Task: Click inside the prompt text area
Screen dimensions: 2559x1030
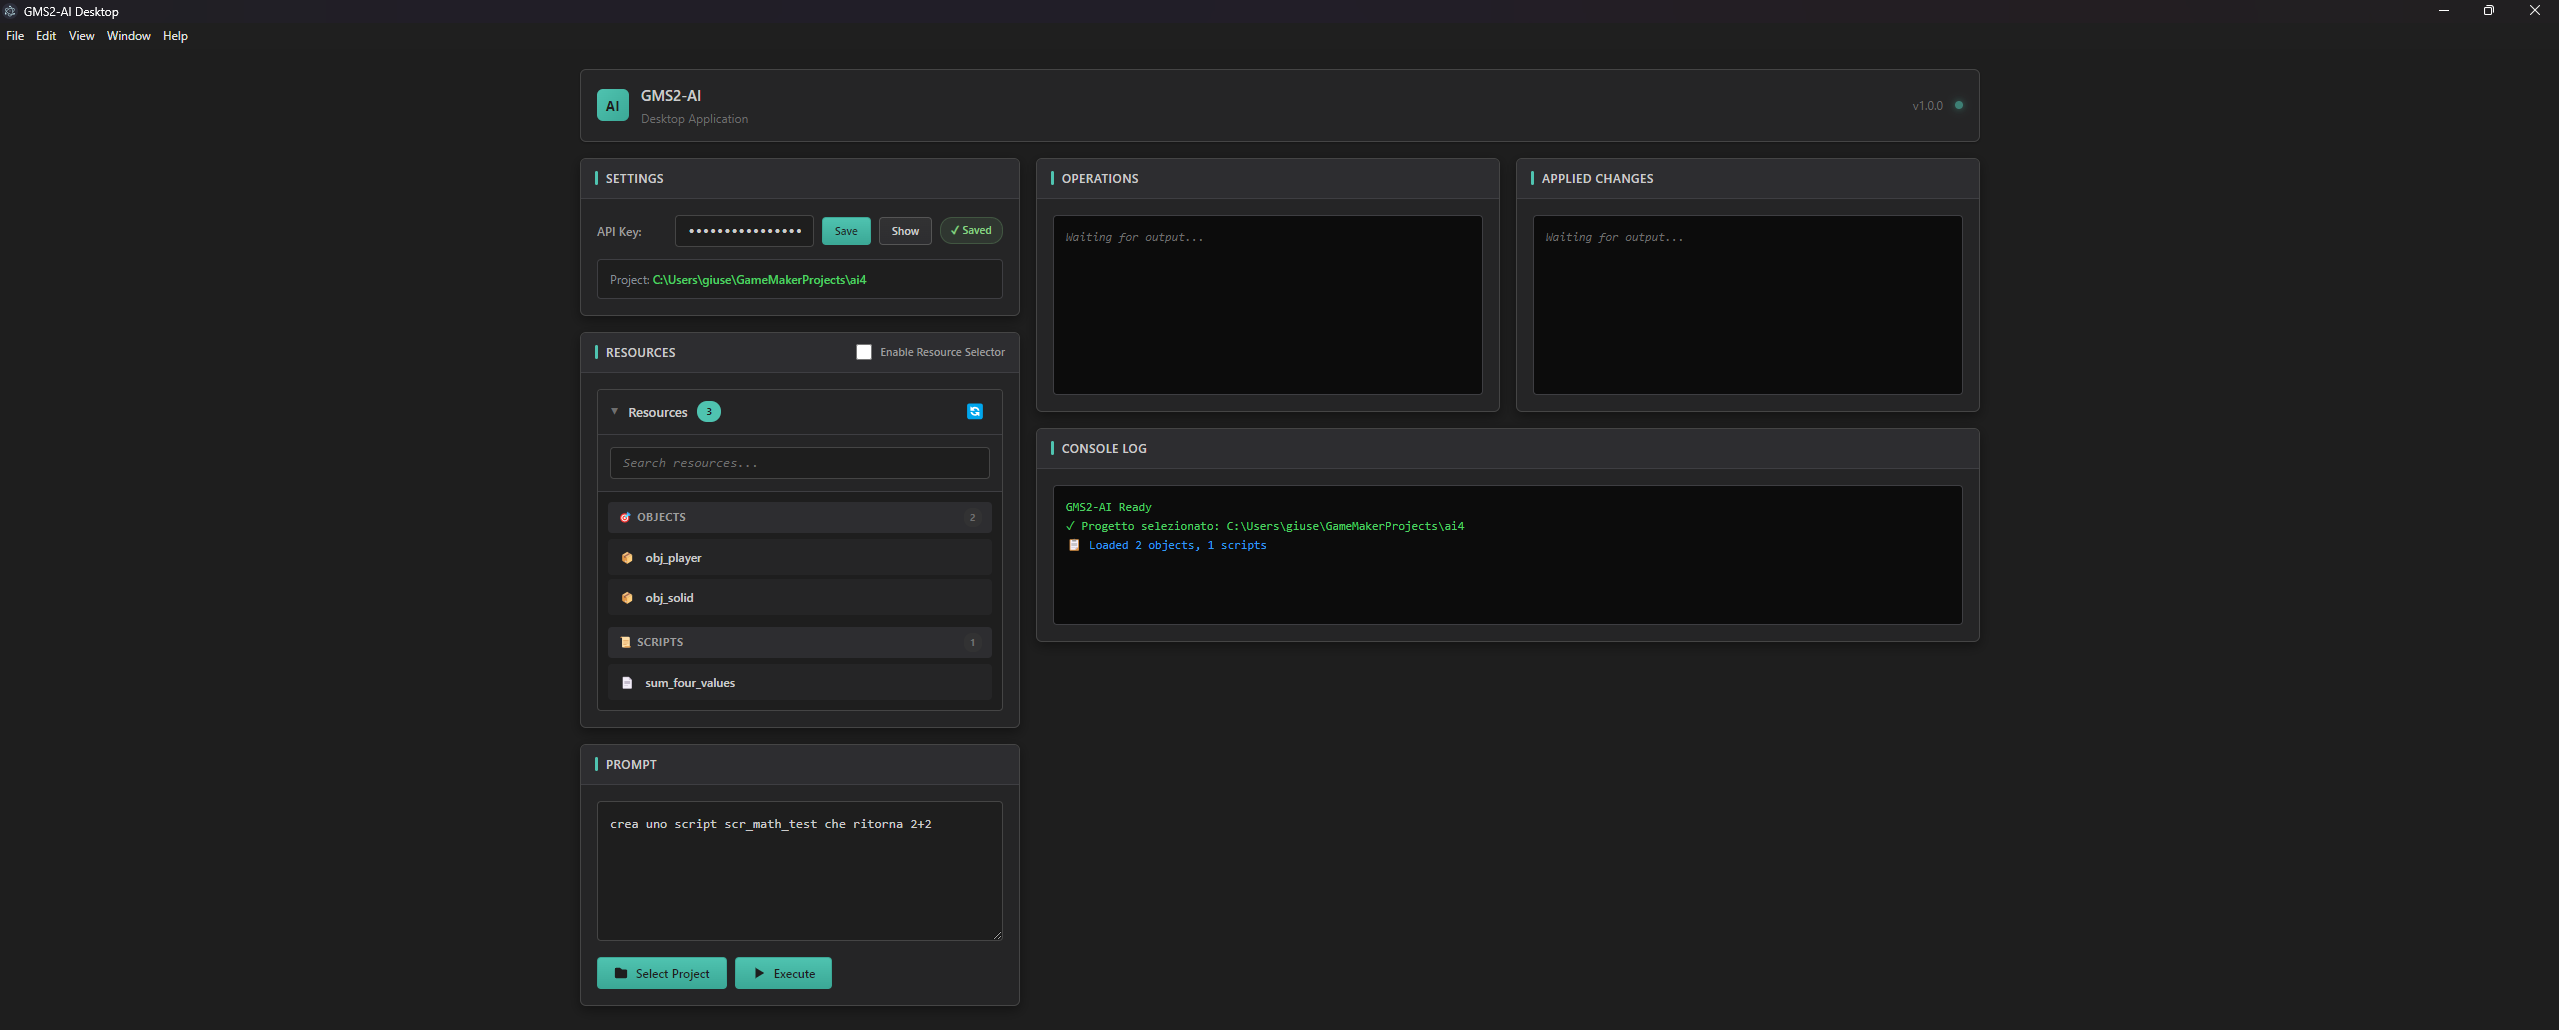Action: coord(800,871)
